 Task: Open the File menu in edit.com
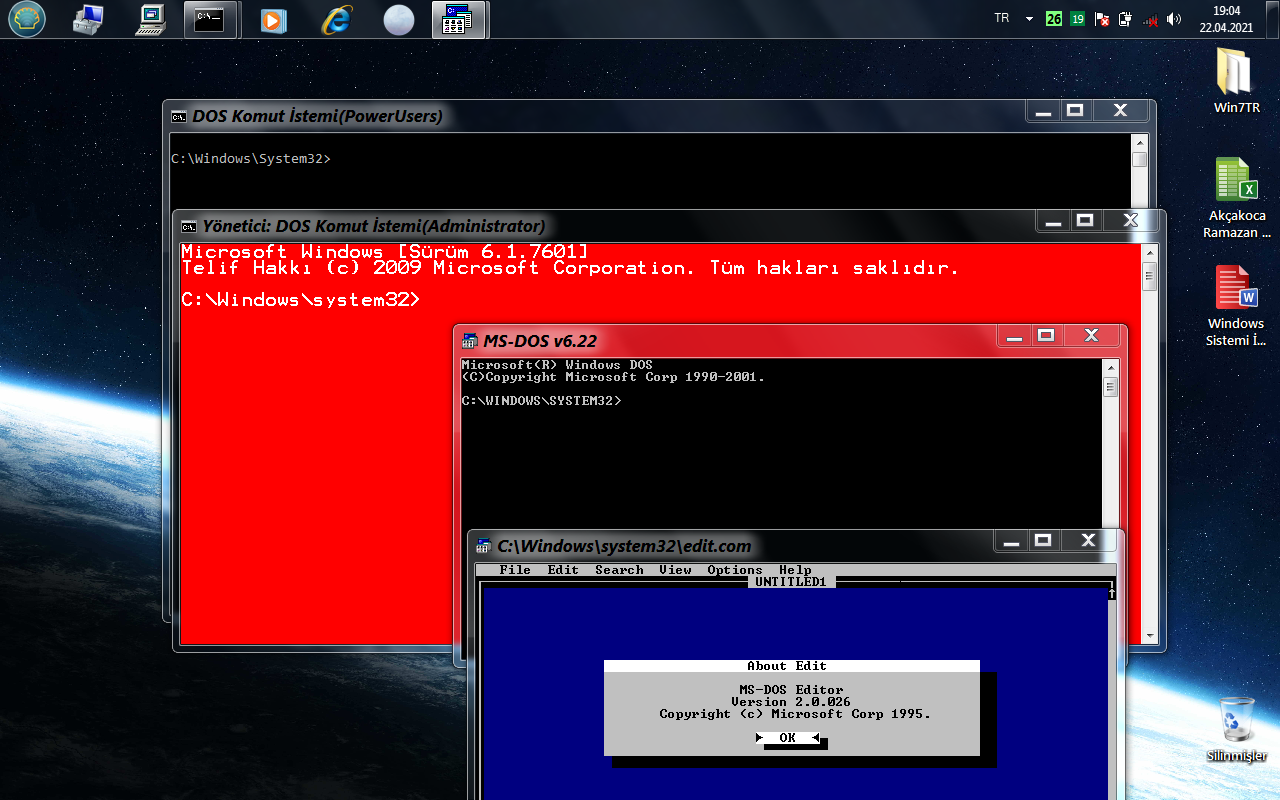click(x=515, y=570)
